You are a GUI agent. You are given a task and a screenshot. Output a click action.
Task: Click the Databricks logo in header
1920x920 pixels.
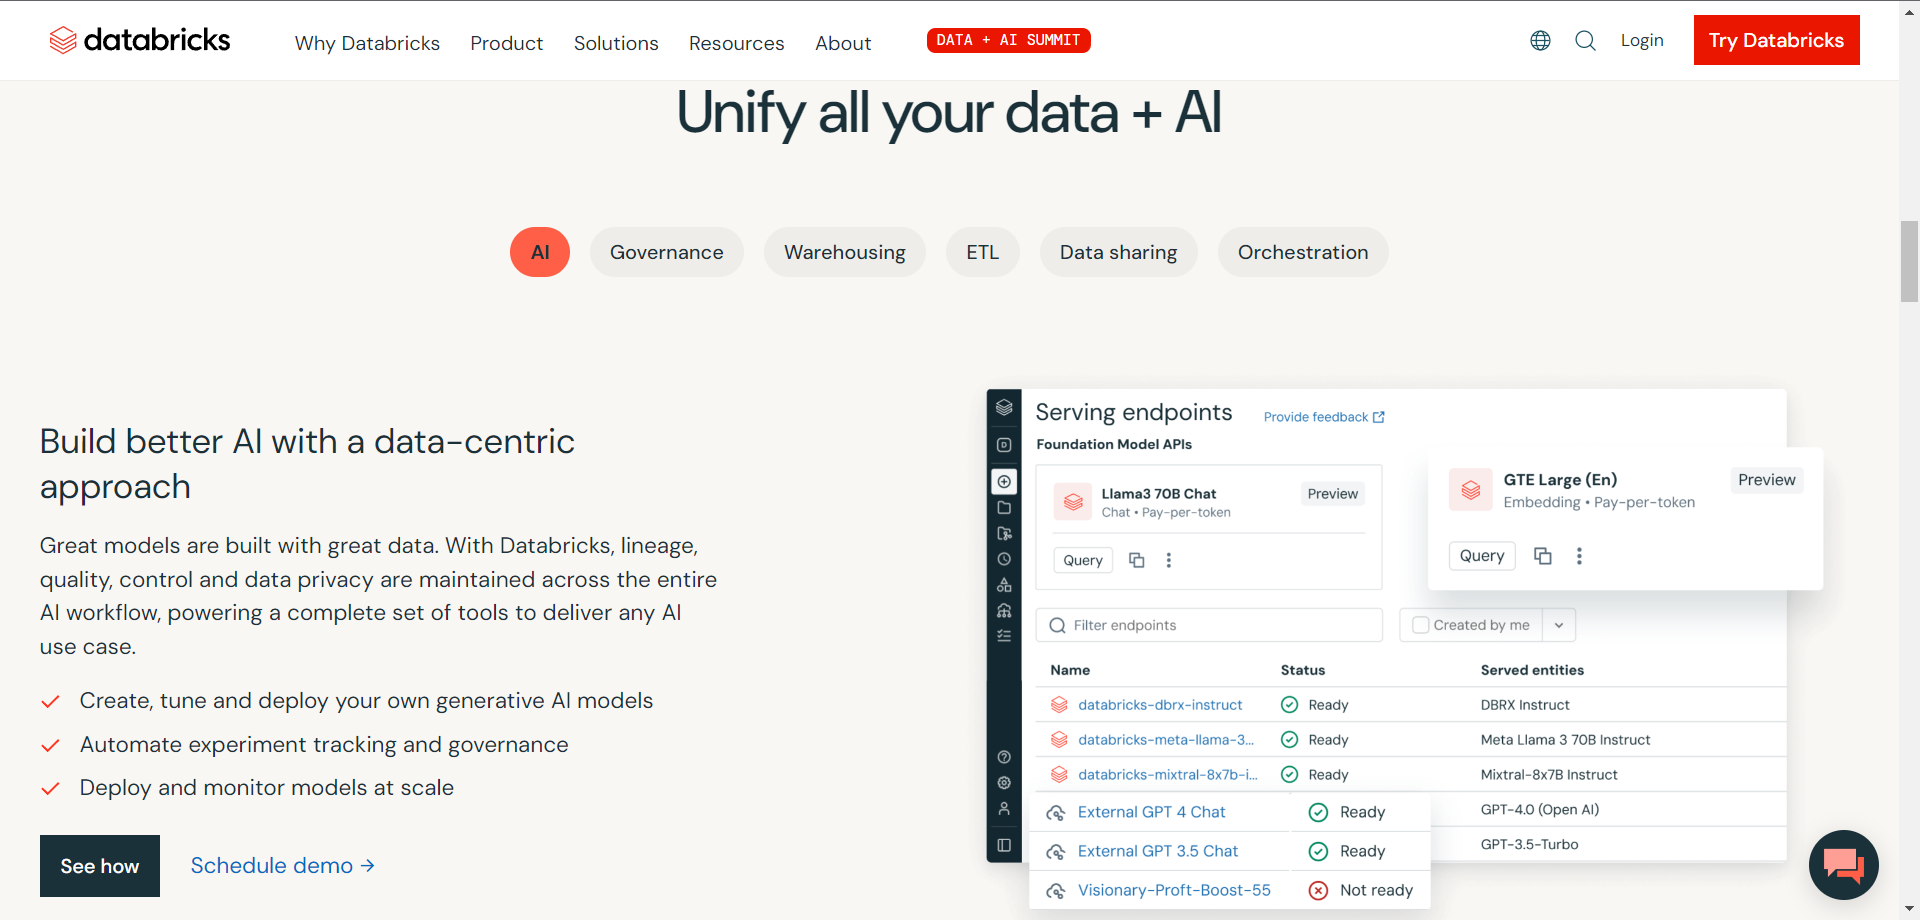coord(140,40)
